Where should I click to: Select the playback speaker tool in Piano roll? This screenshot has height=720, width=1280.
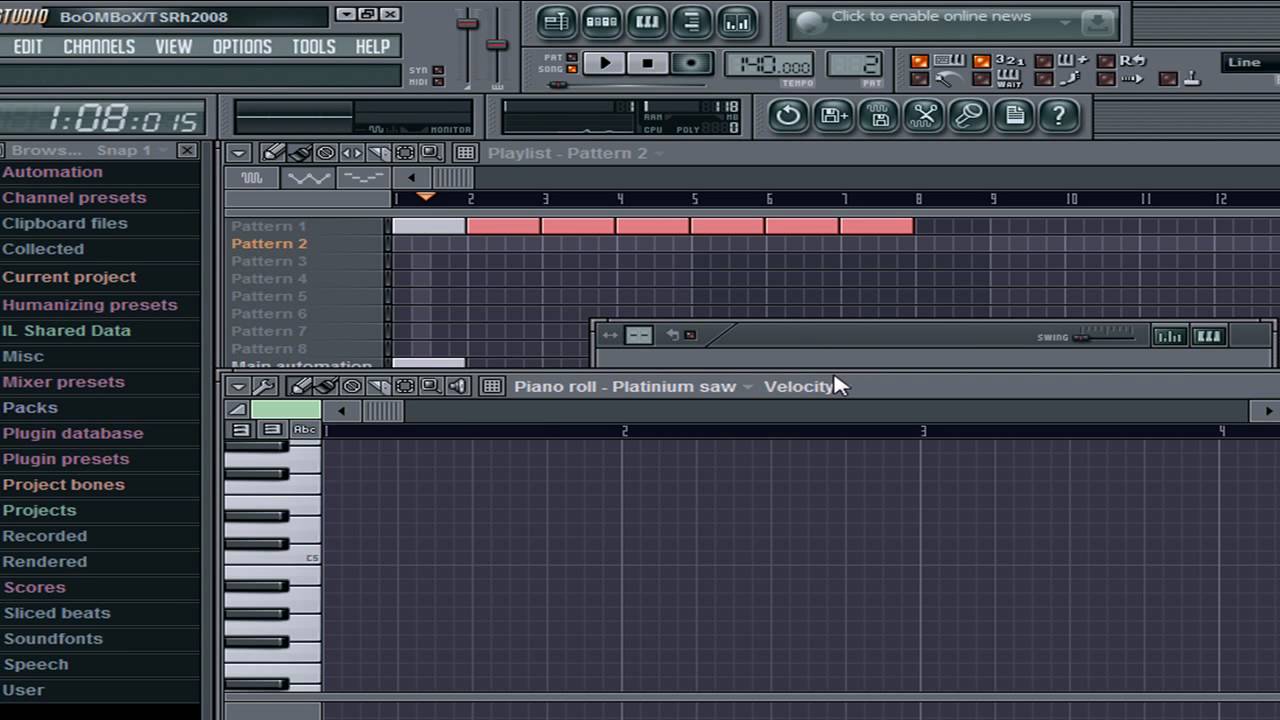[x=458, y=386]
